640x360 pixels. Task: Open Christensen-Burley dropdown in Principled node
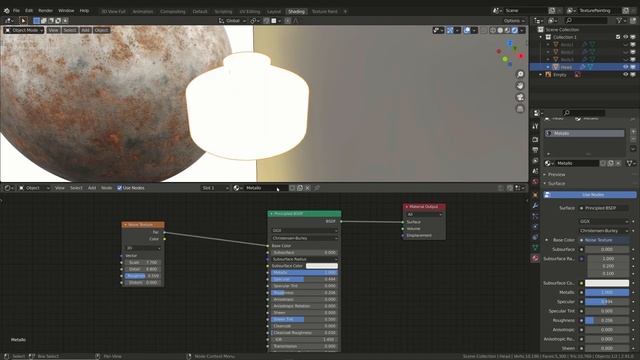pos(304,238)
